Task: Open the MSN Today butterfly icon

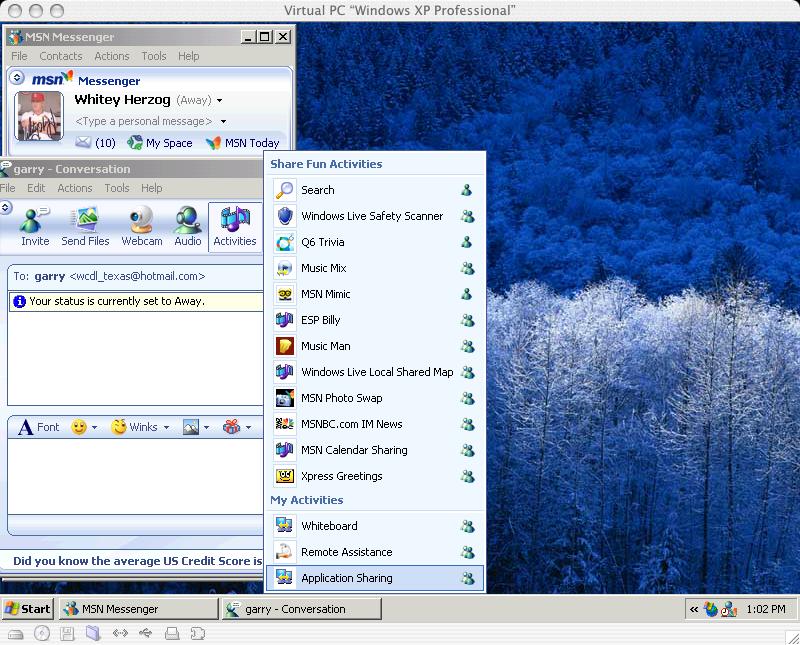Action: coord(213,143)
